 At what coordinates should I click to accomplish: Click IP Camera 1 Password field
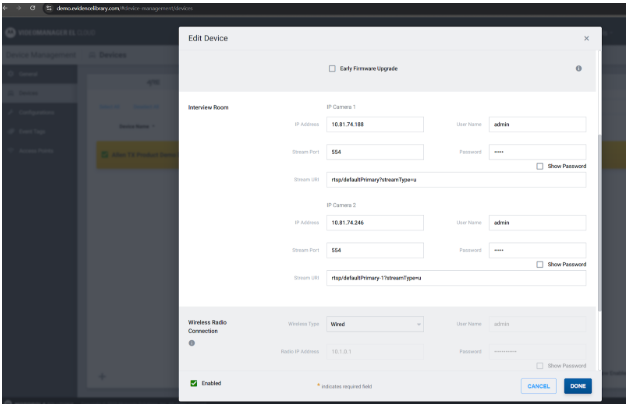click(537, 152)
